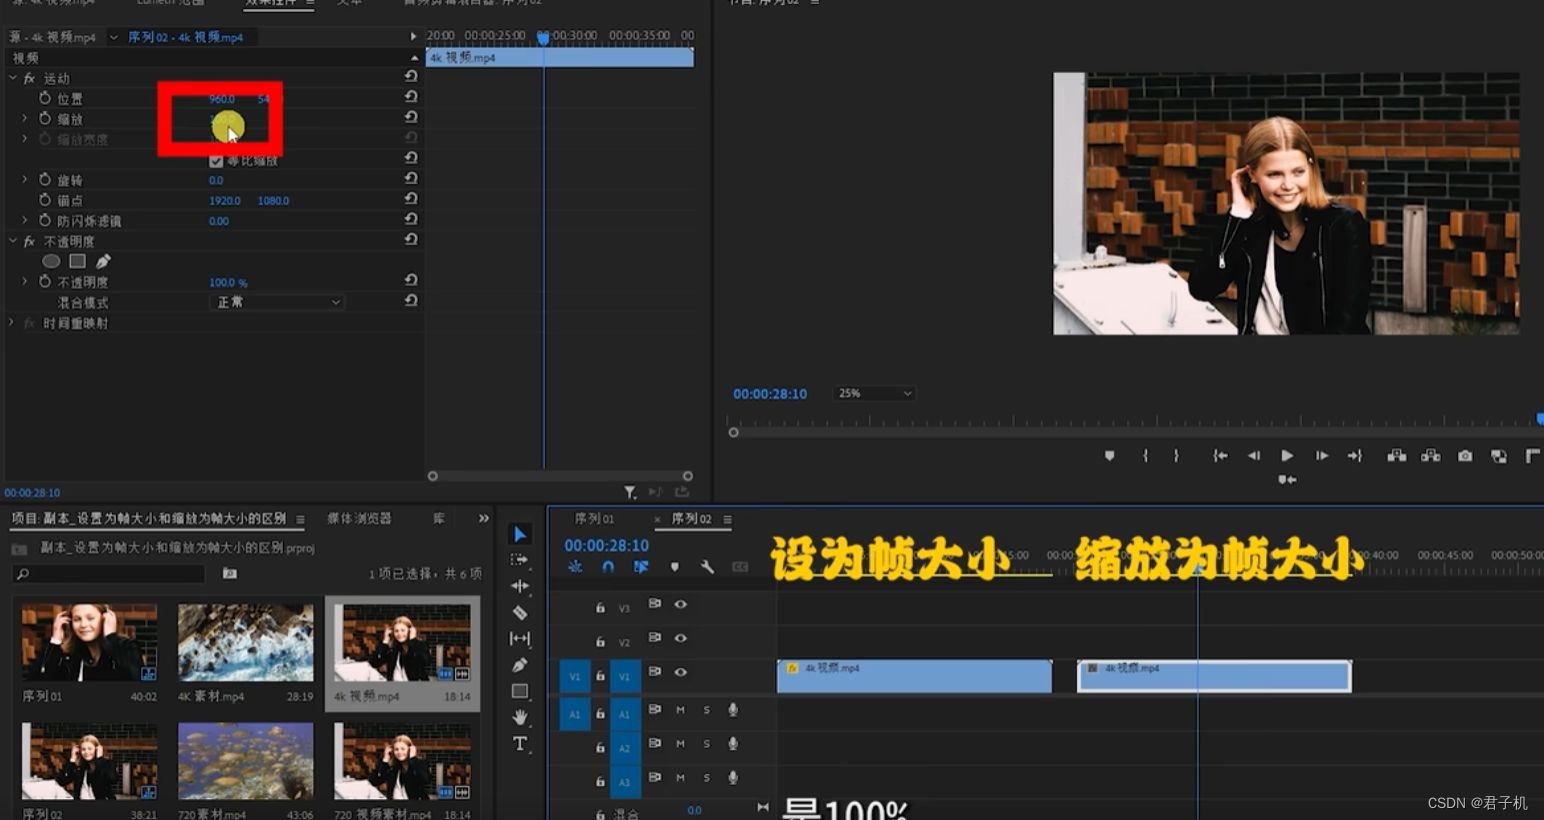Open the 混合模式 dropdown

tap(277, 302)
